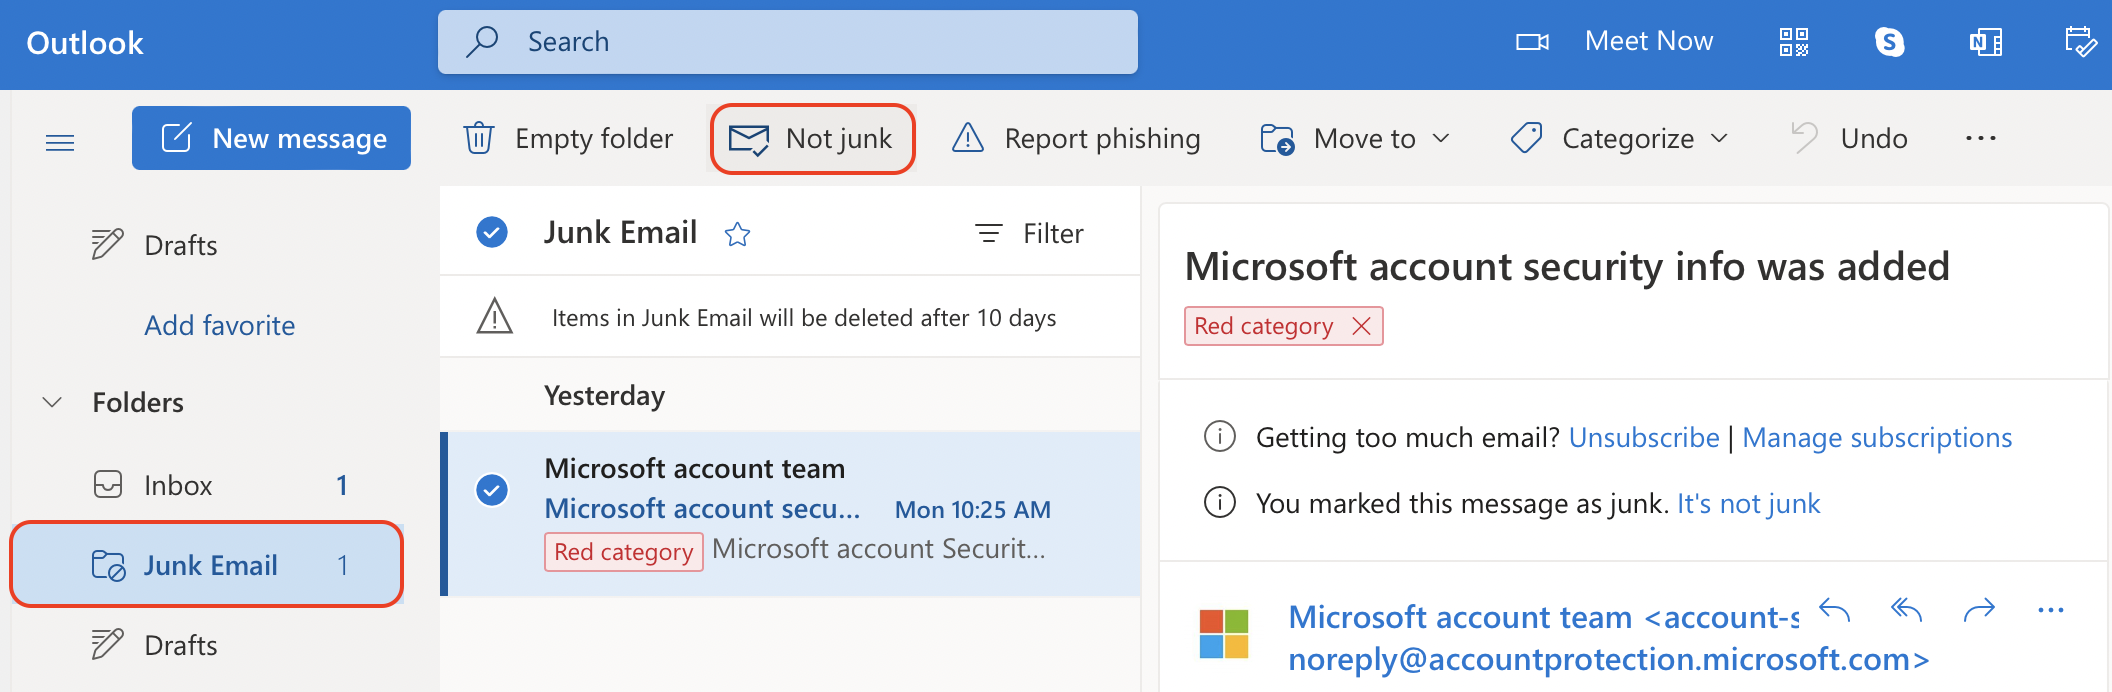
Task: Click the Forward arrow icon
Action: click(x=1979, y=609)
